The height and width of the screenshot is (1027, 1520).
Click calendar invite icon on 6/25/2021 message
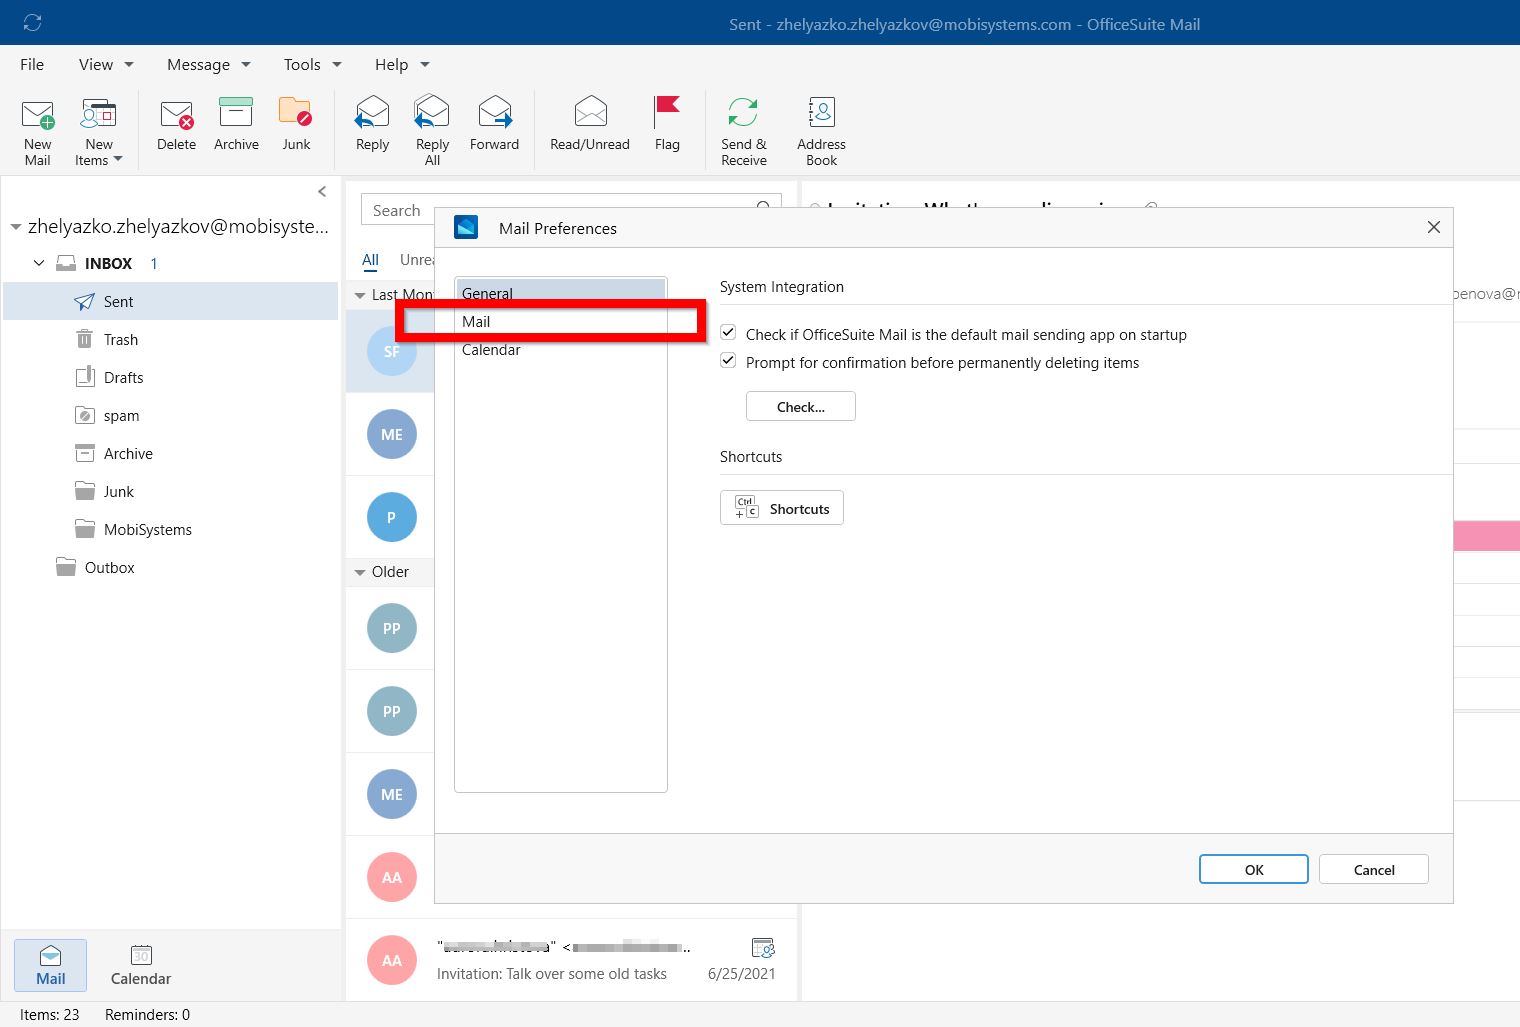coord(763,947)
